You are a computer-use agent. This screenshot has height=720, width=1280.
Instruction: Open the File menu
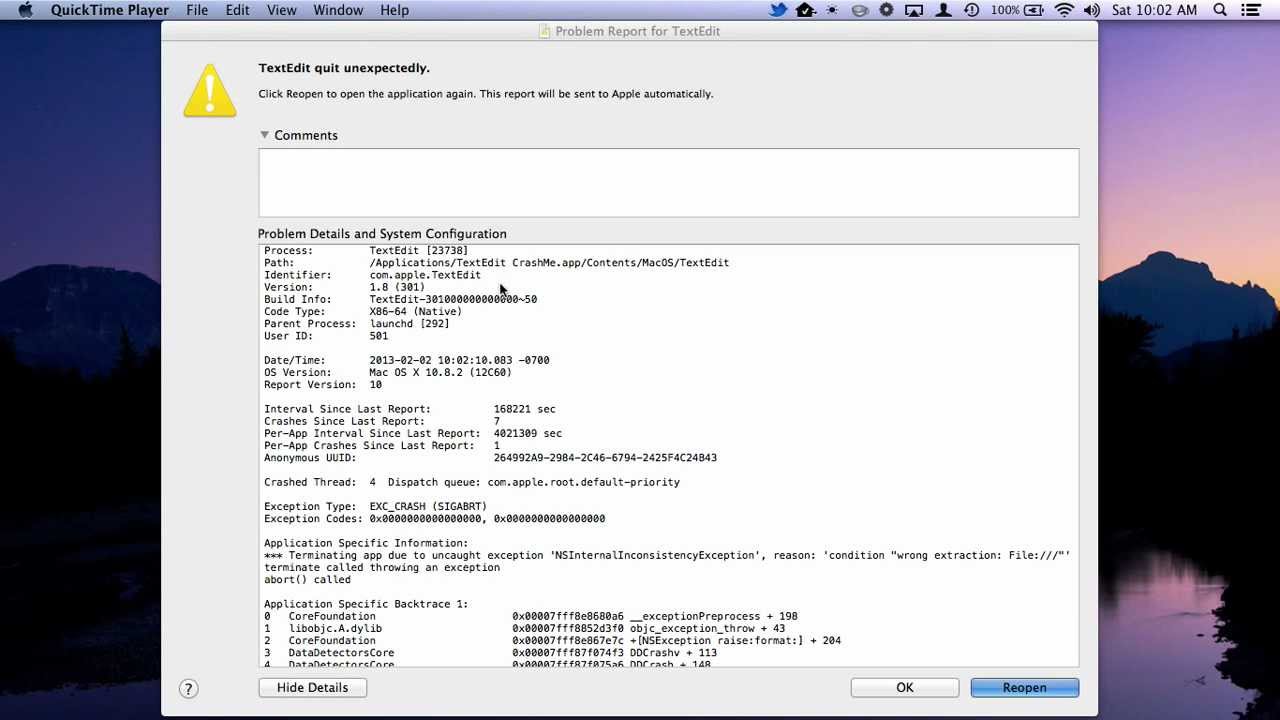click(197, 10)
